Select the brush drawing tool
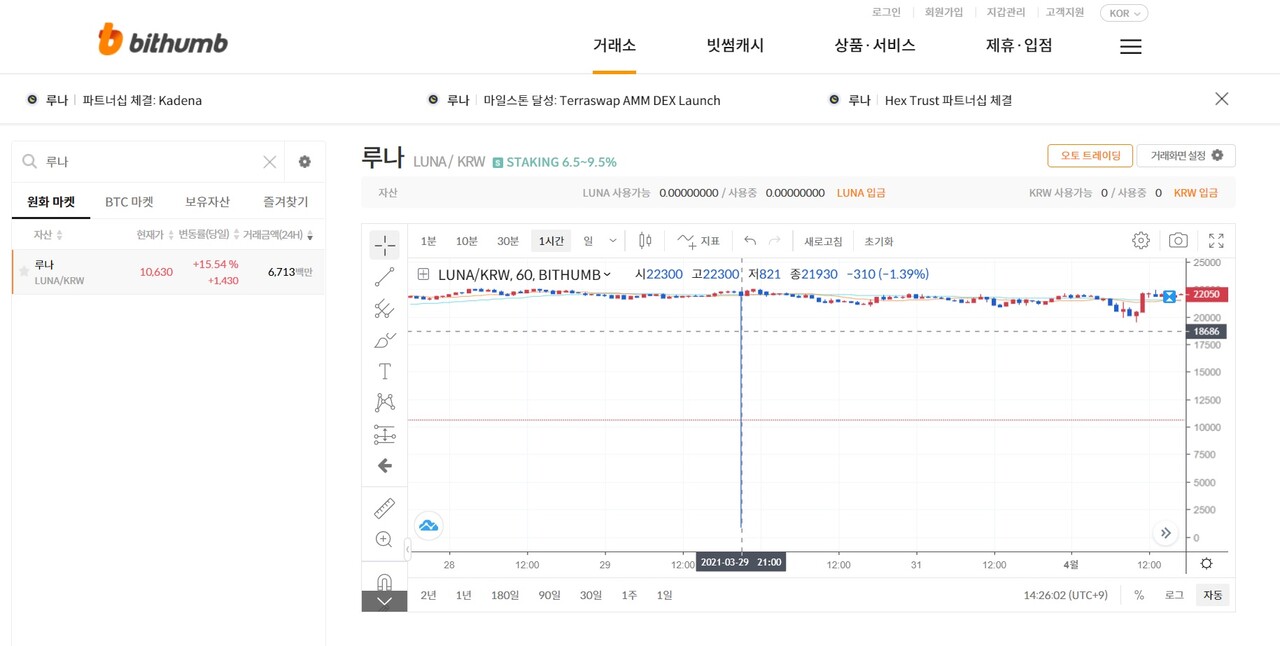The image size is (1280, 646). (x=384, y=340)
